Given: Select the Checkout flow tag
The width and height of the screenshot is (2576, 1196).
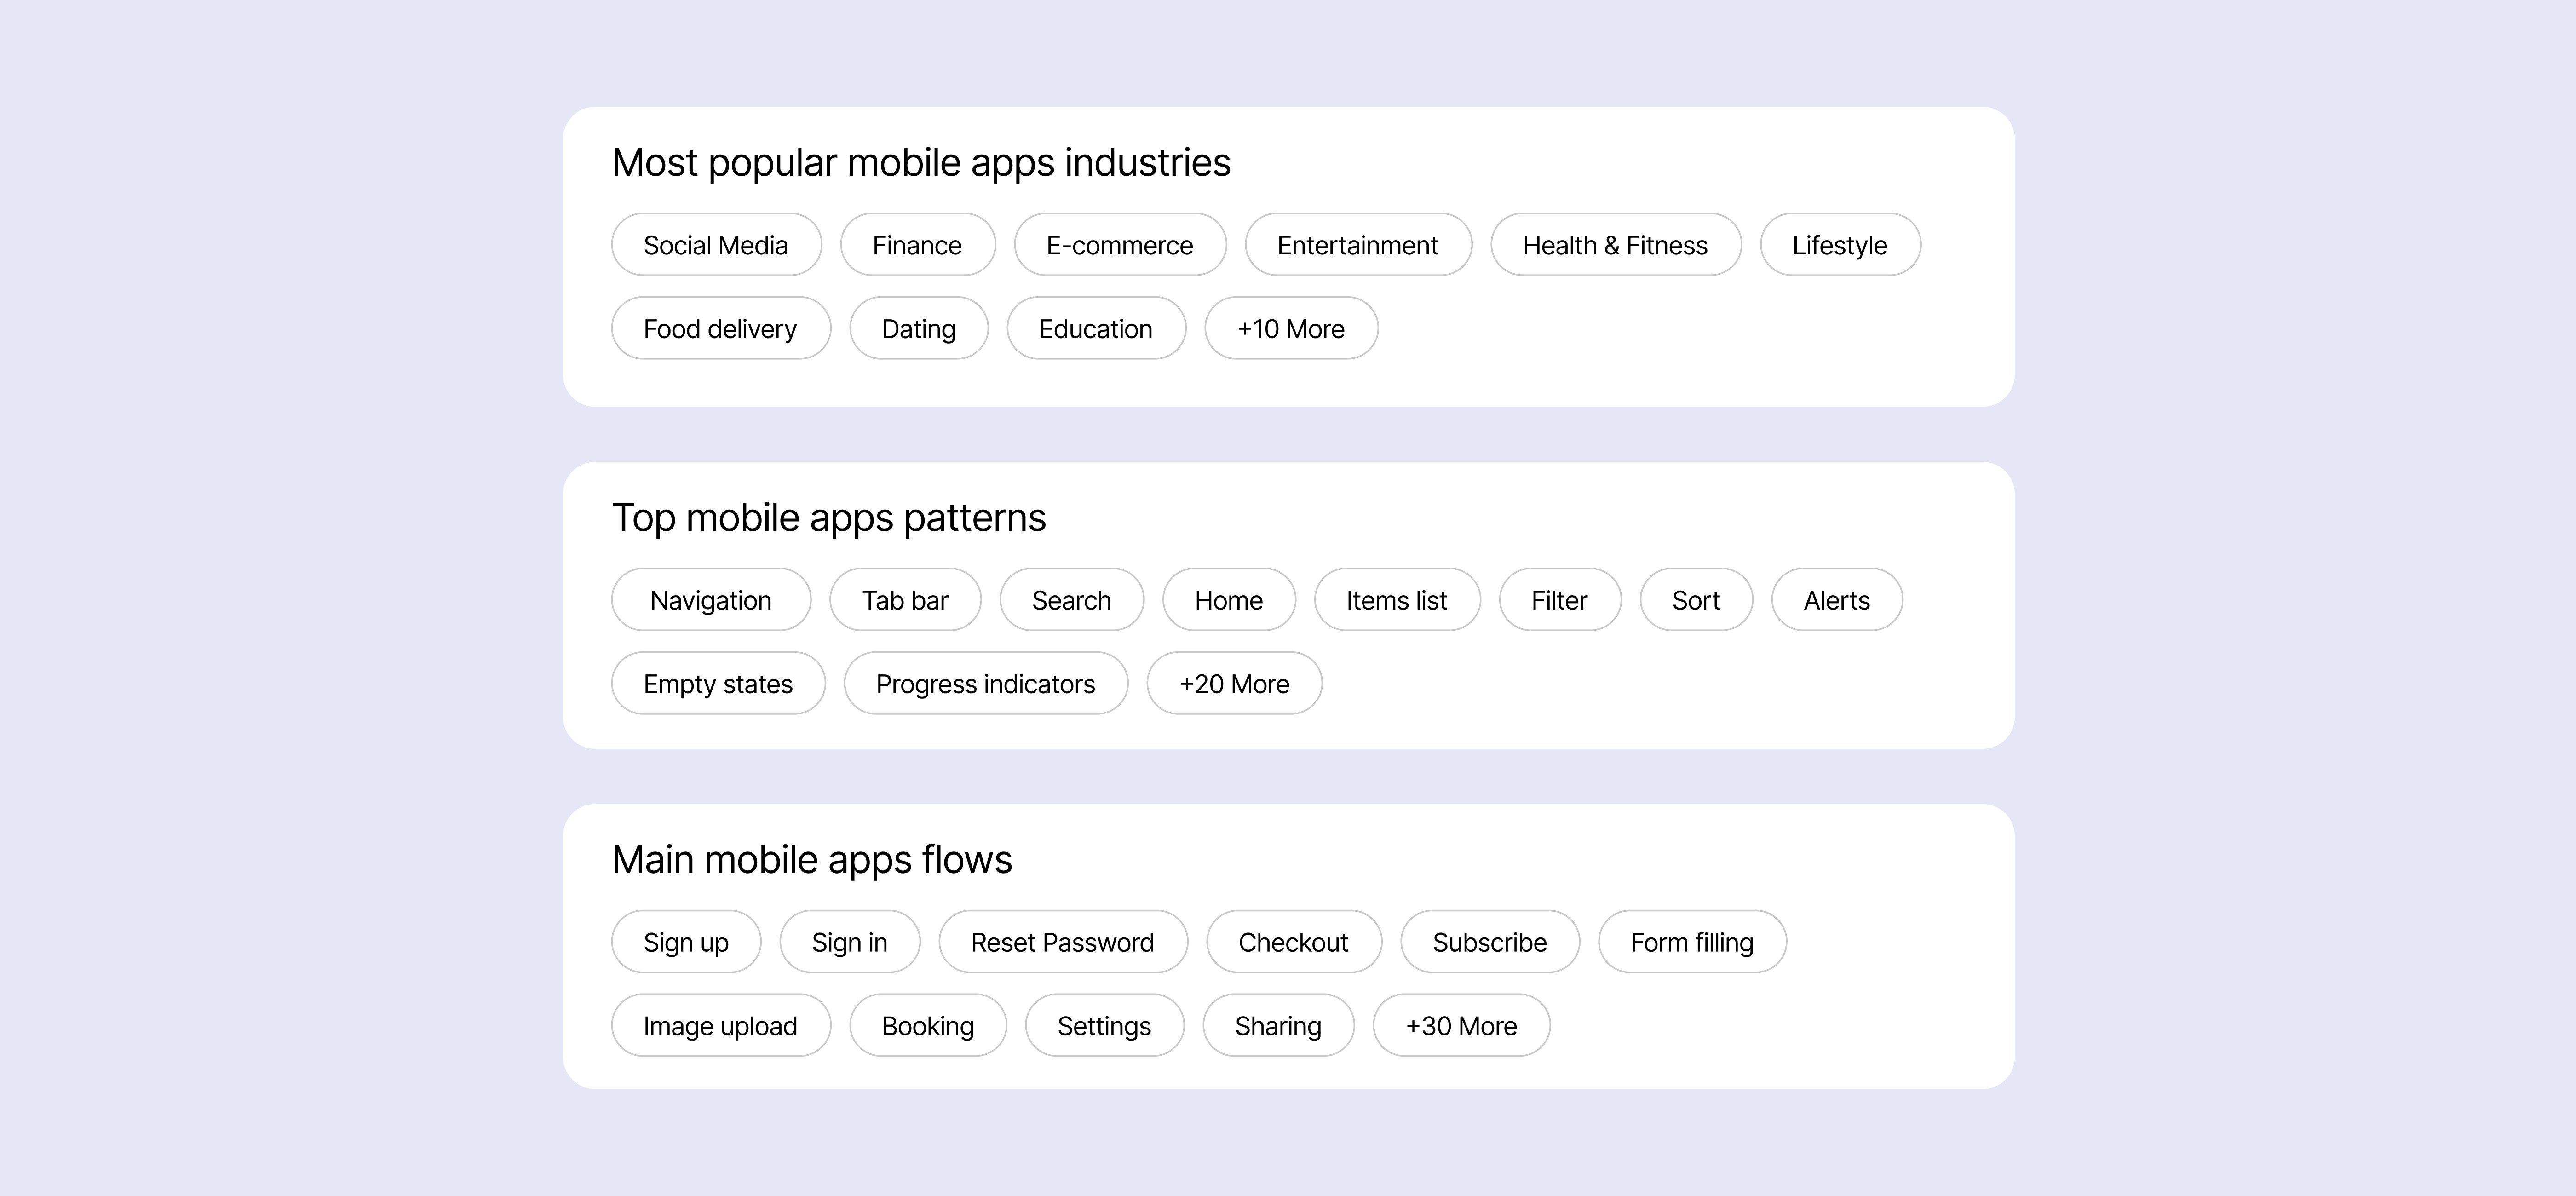Looking at the screenshot, I should point(1294,942).
